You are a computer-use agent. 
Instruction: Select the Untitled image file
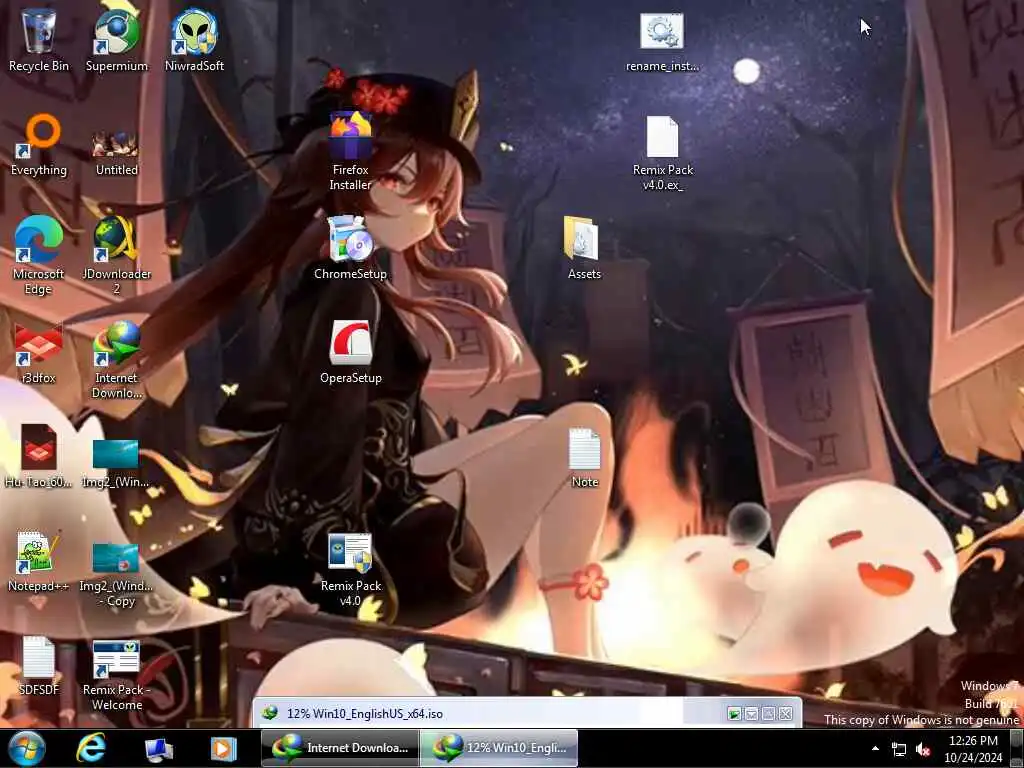click(x=117, y=153)
